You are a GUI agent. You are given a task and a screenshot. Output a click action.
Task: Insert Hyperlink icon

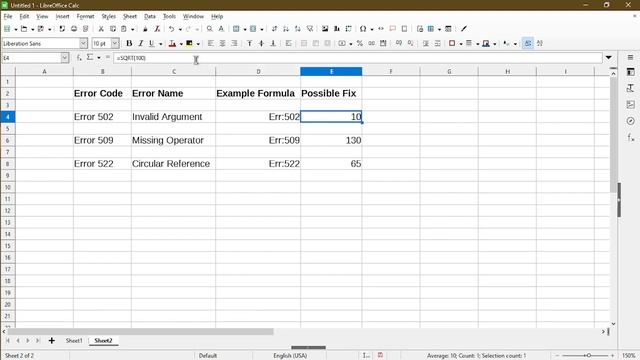tap(381, 29)
